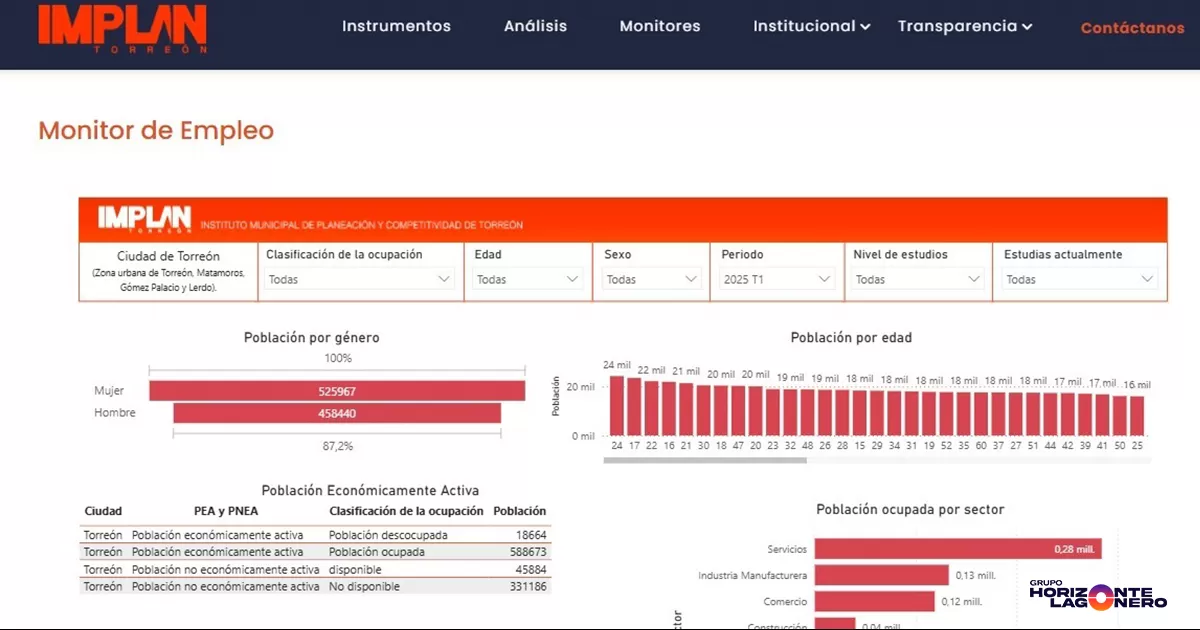Select the Monitores menu item
1200x630 pixels.
coord(659,27)
